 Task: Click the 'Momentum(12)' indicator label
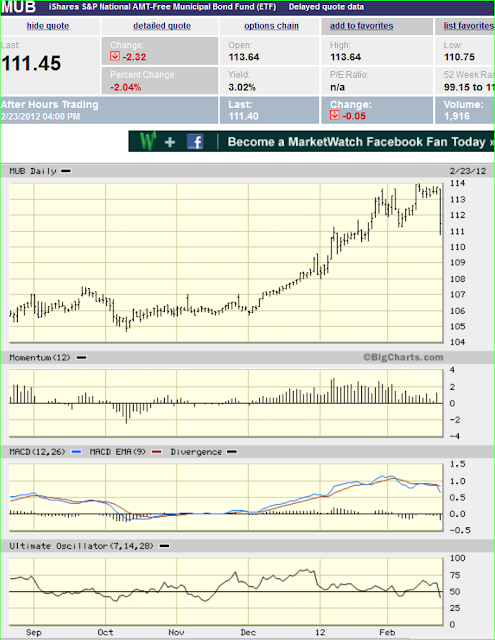40,358
